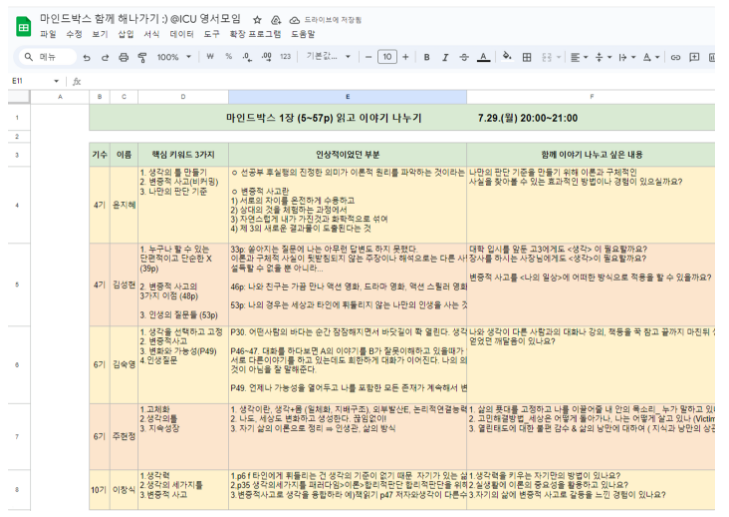Image resolution: width=729 pixels, height=517 pixels.
Task: Click the 7.29.(월) 20:00~21:00 schedule text
Action: [x=528, y=118]
